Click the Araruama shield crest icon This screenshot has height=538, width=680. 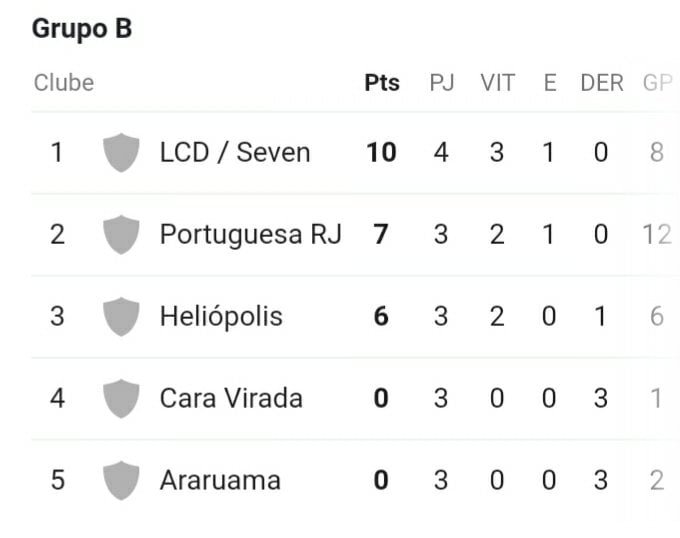click(121, 480)
